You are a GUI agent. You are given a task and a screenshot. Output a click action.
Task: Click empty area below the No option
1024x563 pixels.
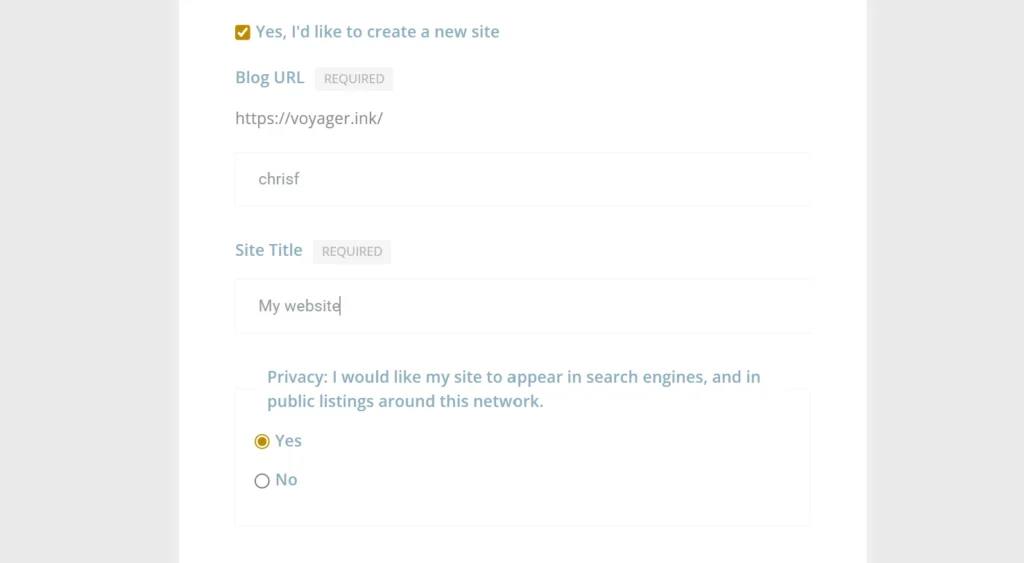point(520,508)
